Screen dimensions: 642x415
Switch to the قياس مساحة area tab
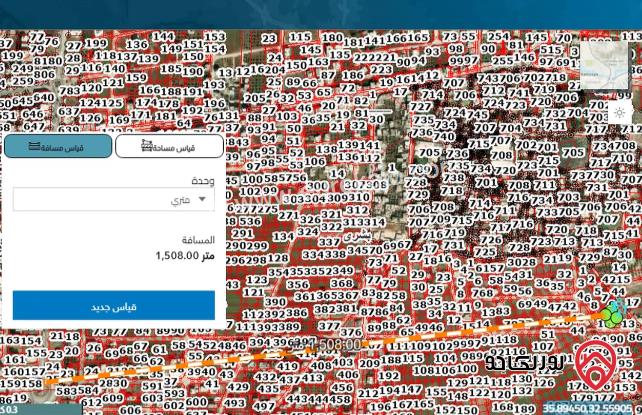(x=170, y=146)
